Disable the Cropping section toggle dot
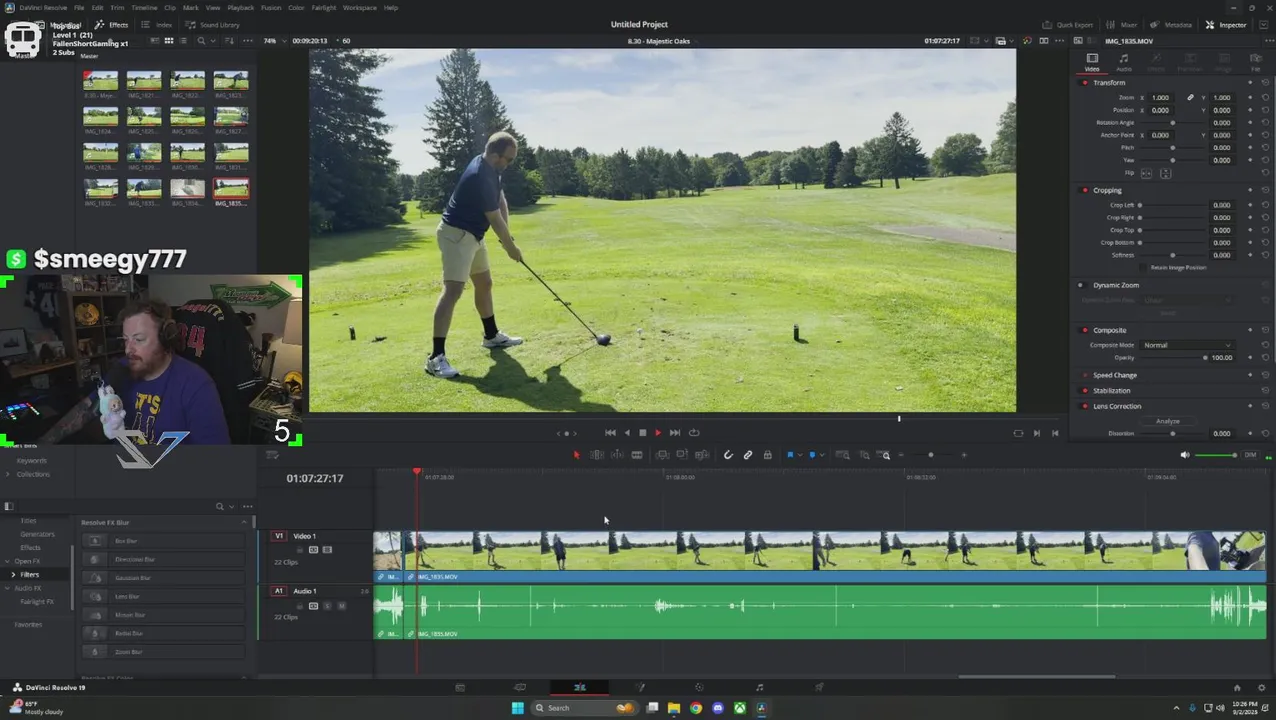 (1085, 190)
